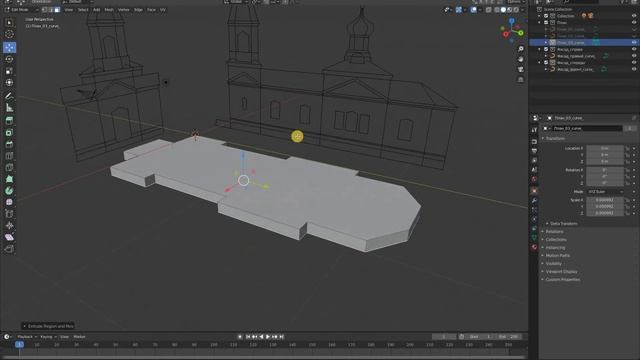The width and height of the screenshot is (640, 360).
Task: Lock the Location X axis
Action: pyautogui.click(x=627, y=149)
